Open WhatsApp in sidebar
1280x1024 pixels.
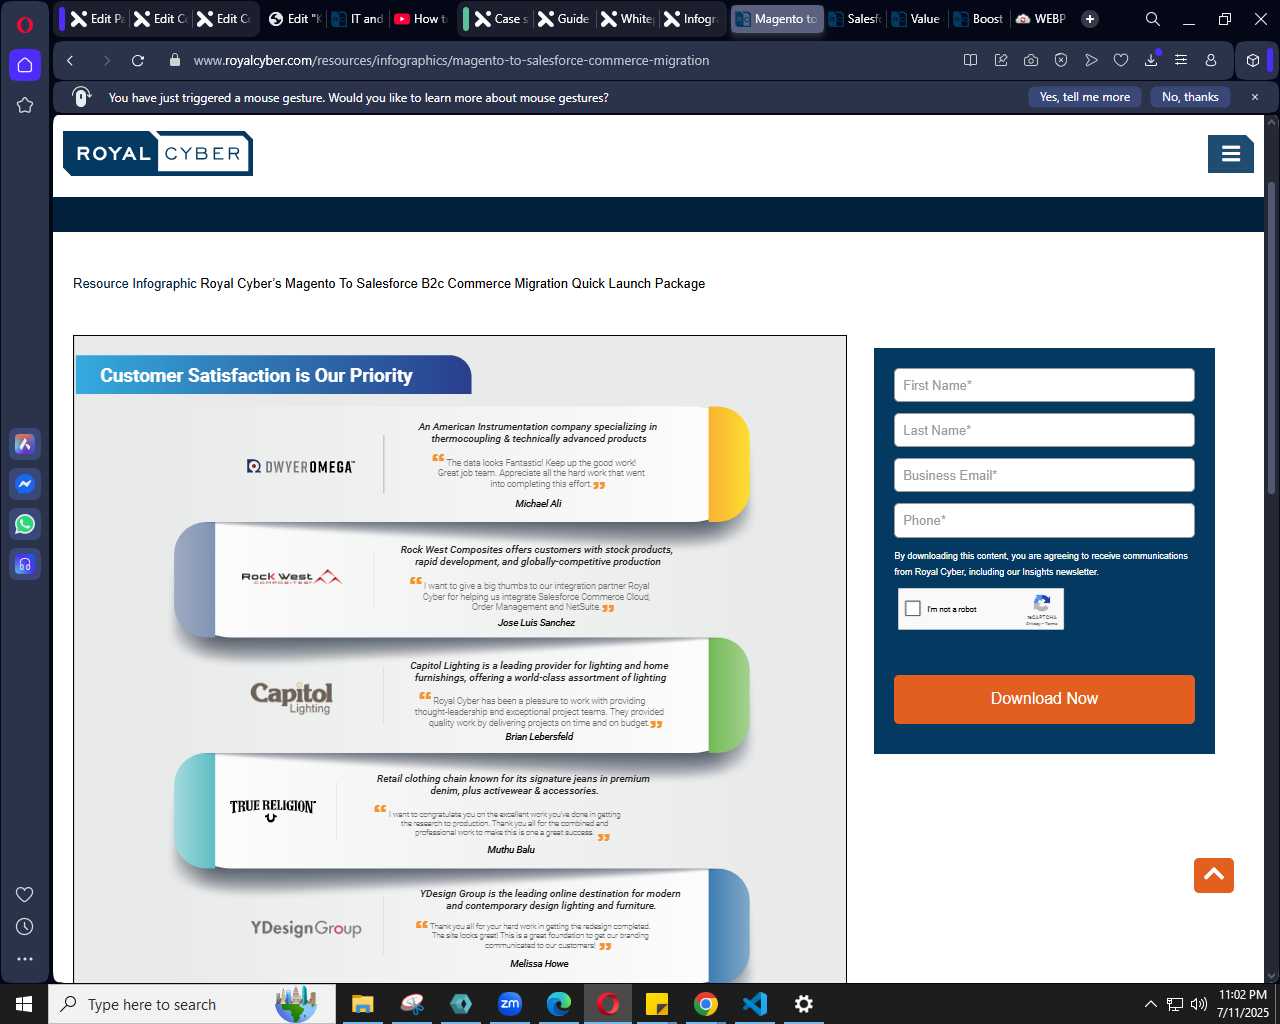click(25, 524)
